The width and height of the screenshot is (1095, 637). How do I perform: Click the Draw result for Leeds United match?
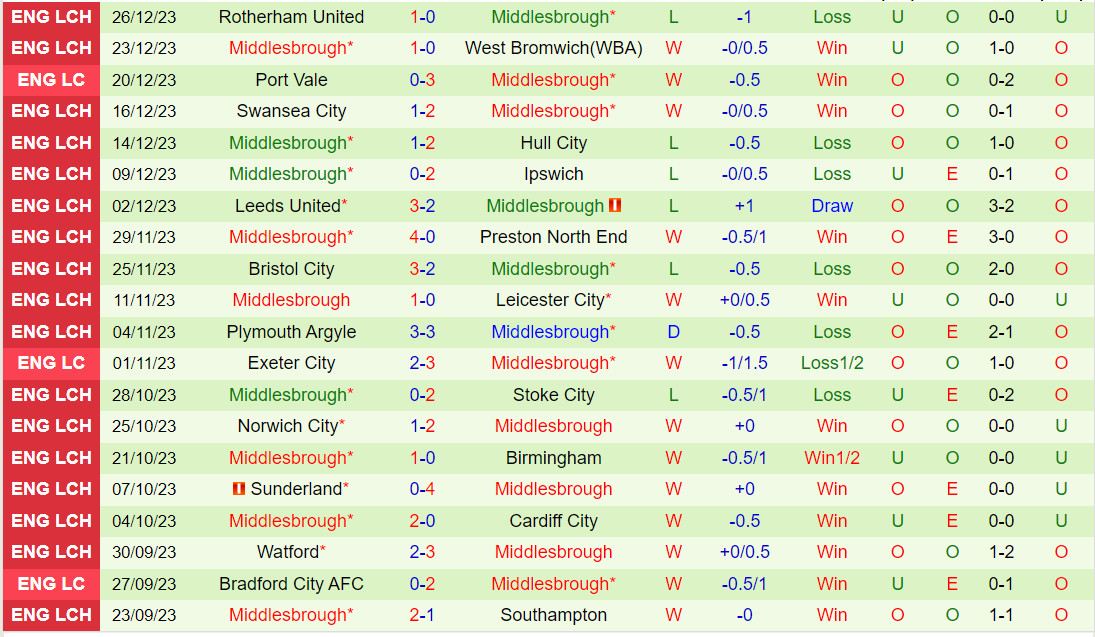(832, 206)
